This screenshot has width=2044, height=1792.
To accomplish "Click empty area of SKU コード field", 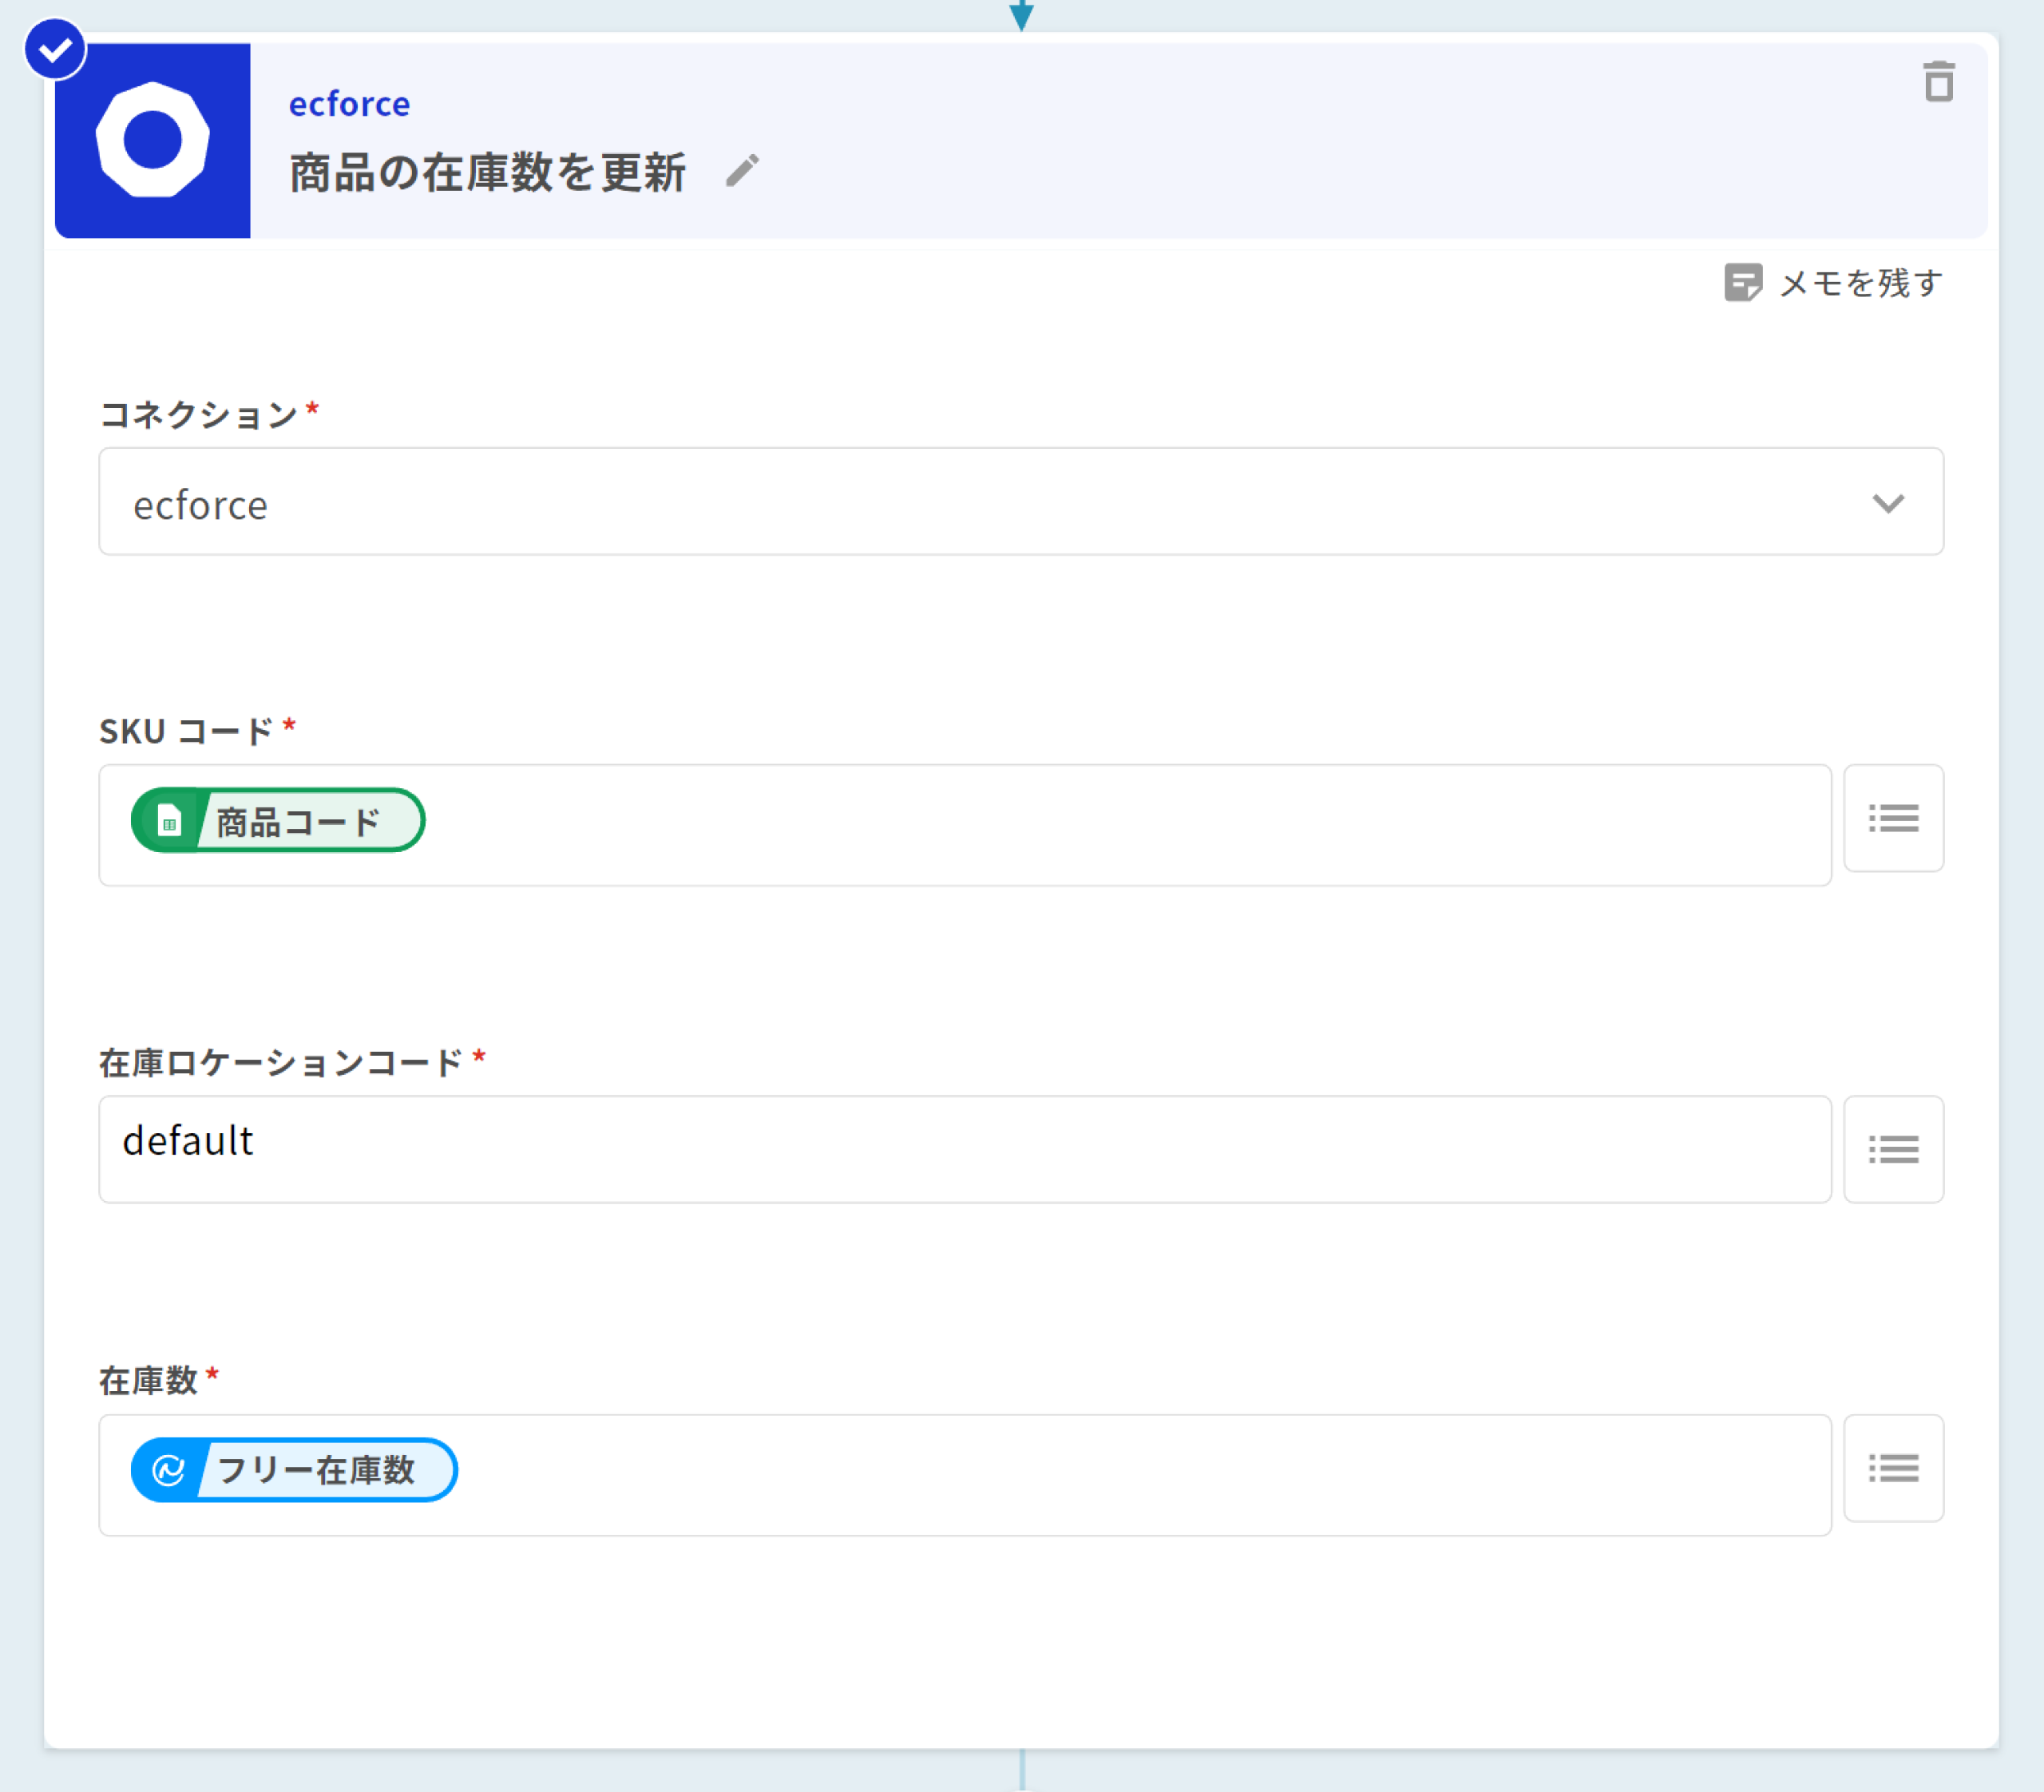I will click(x=1100, y=826).
